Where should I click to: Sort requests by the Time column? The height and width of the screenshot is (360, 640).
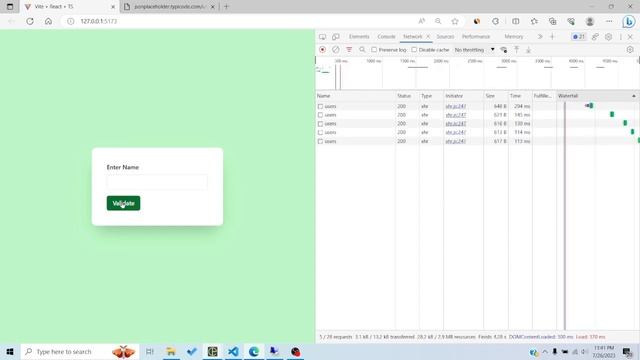coord(520,96)
